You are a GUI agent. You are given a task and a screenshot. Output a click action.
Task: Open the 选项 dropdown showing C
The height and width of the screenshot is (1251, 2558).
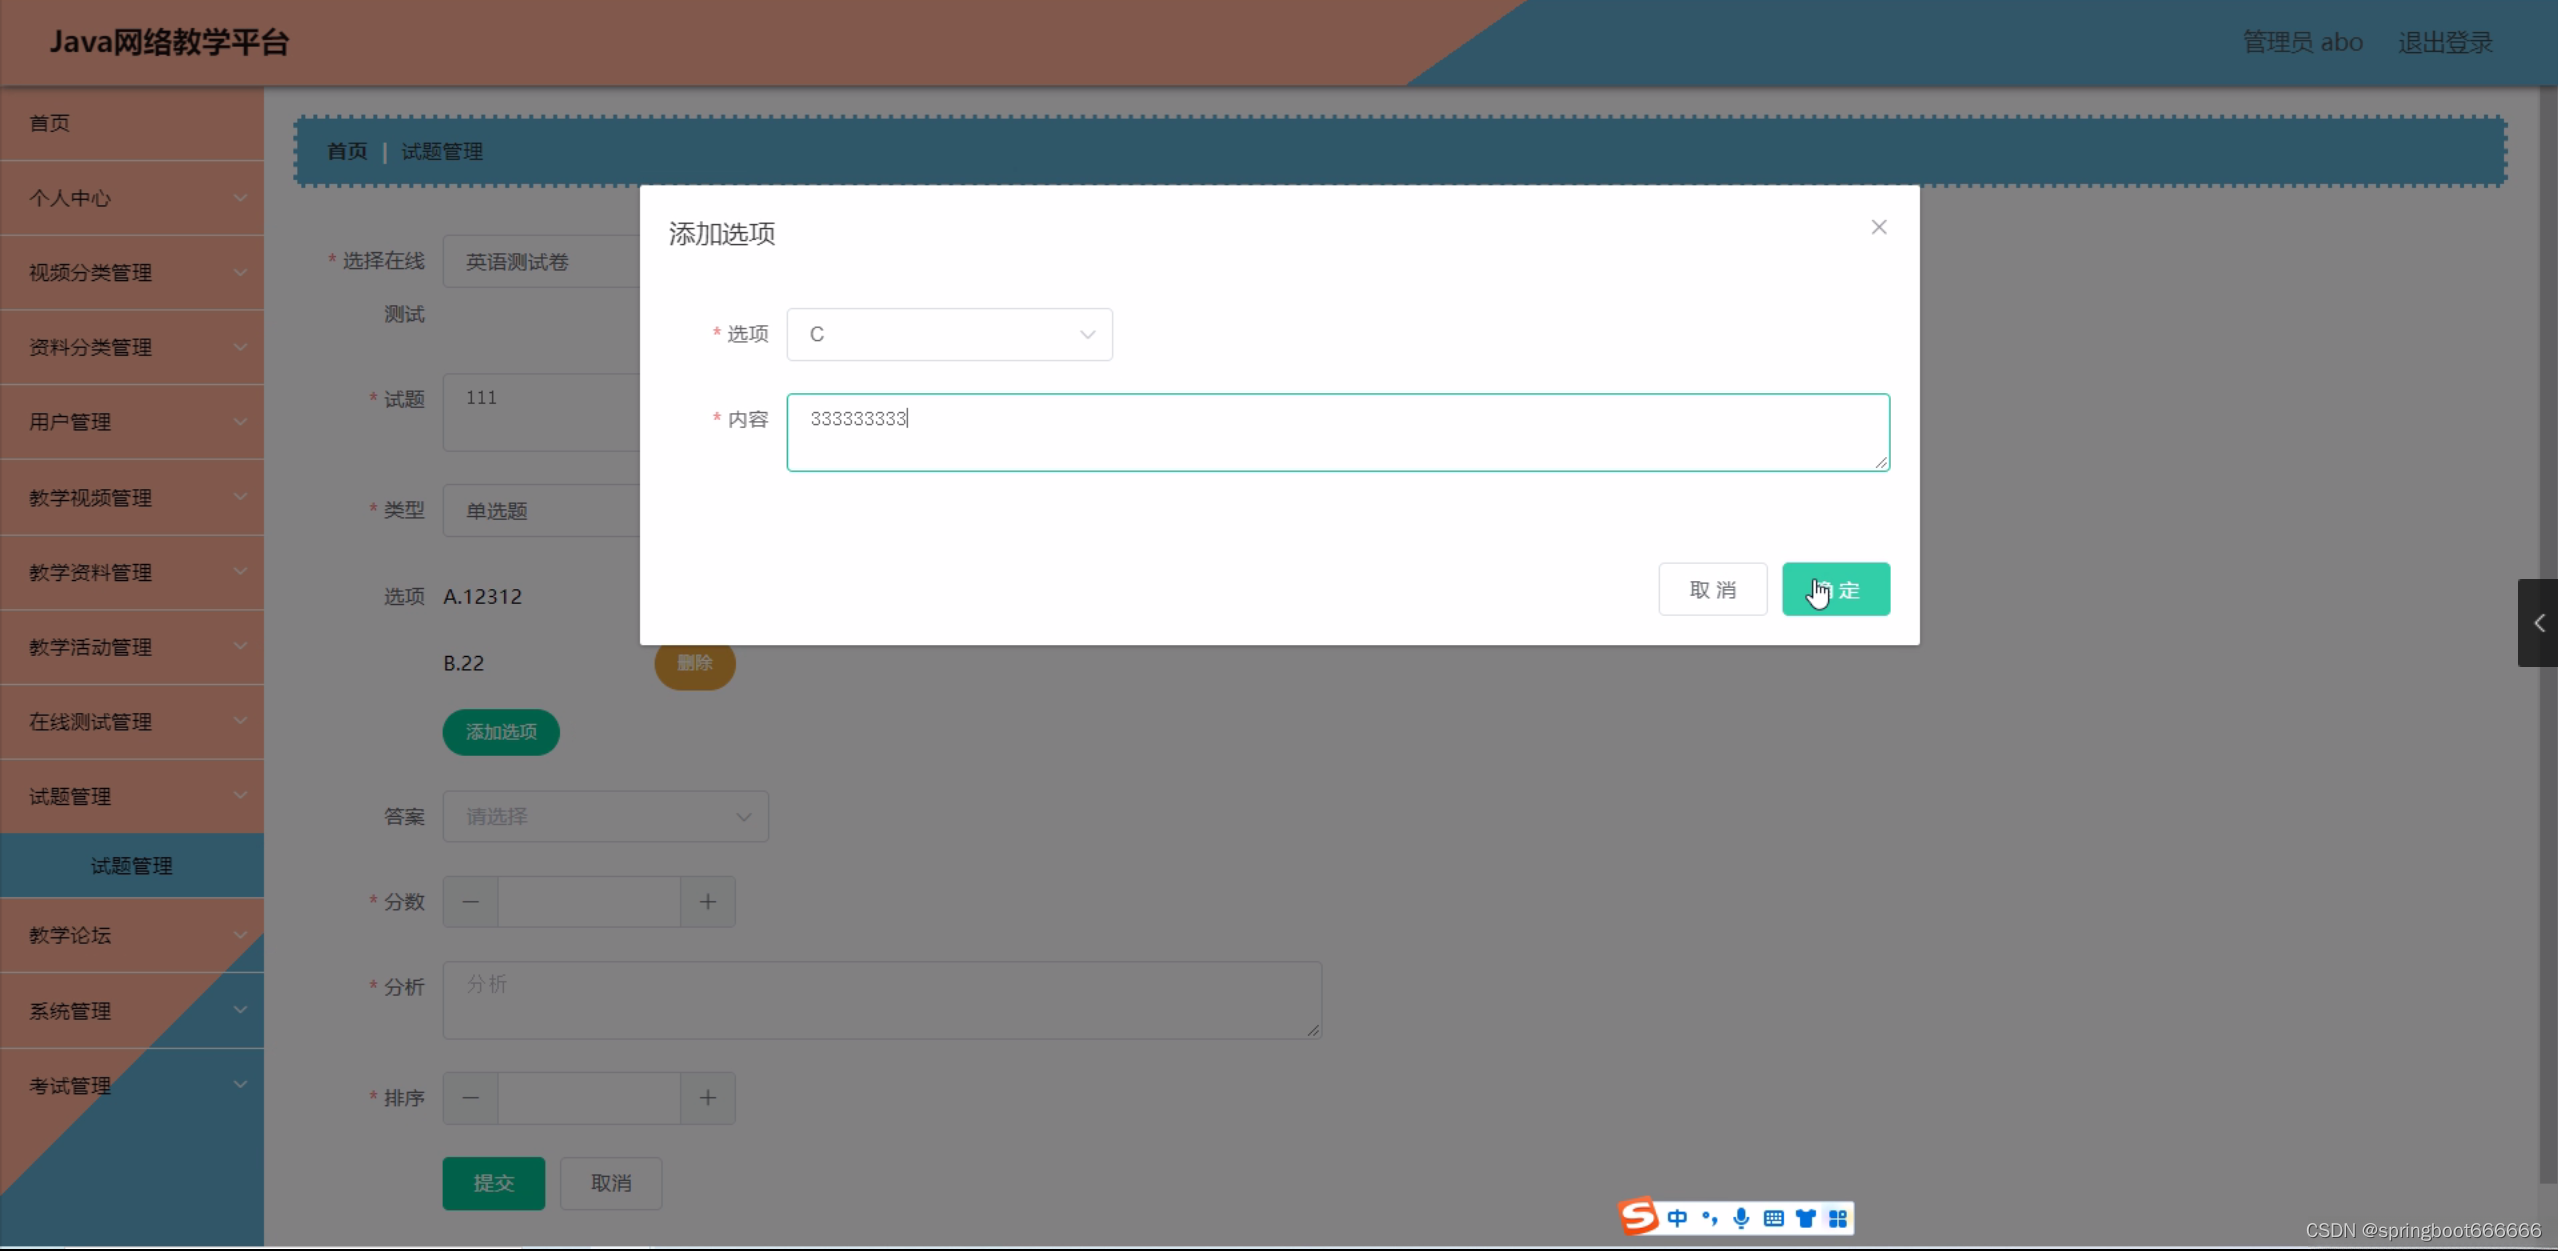tap(948, 334)
